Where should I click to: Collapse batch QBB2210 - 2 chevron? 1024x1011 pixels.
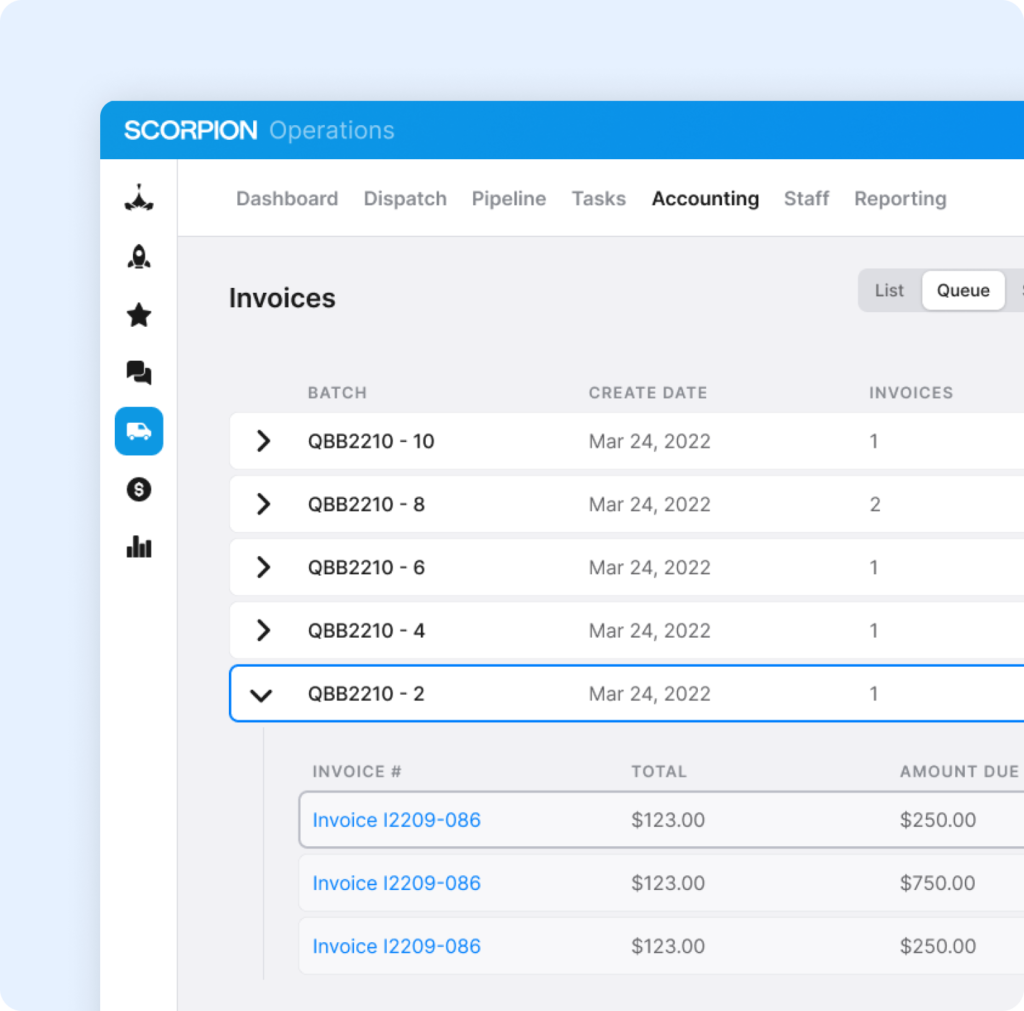261,695
